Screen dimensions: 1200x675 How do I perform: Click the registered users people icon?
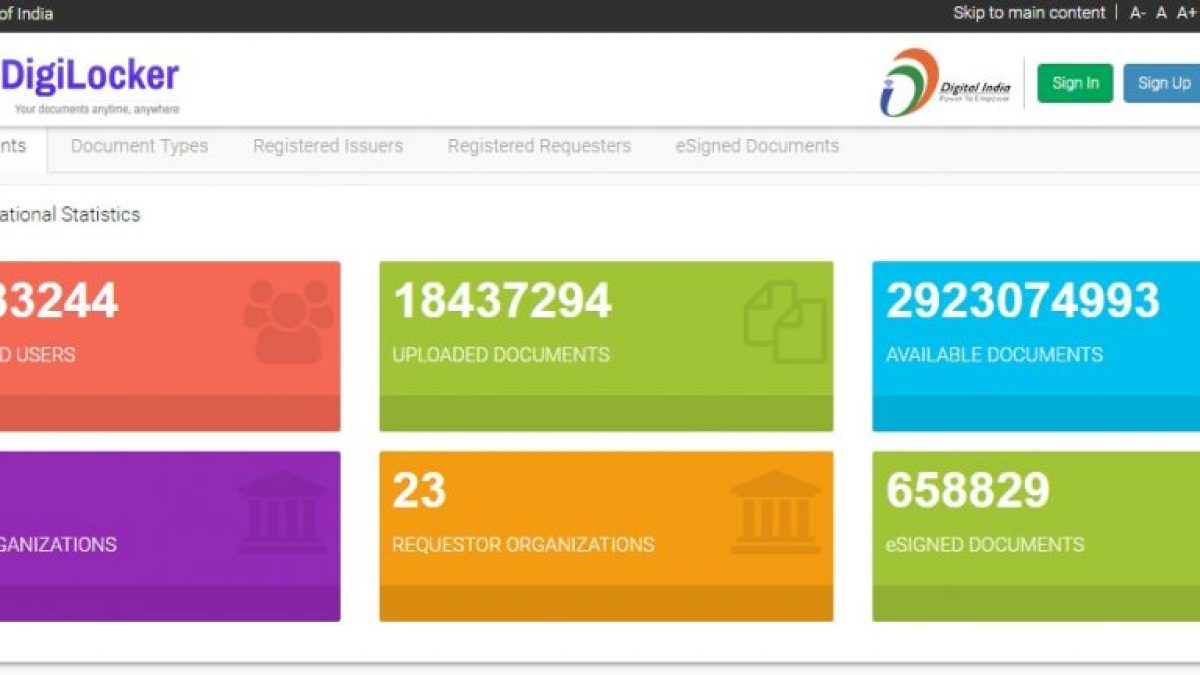(288, 321)
